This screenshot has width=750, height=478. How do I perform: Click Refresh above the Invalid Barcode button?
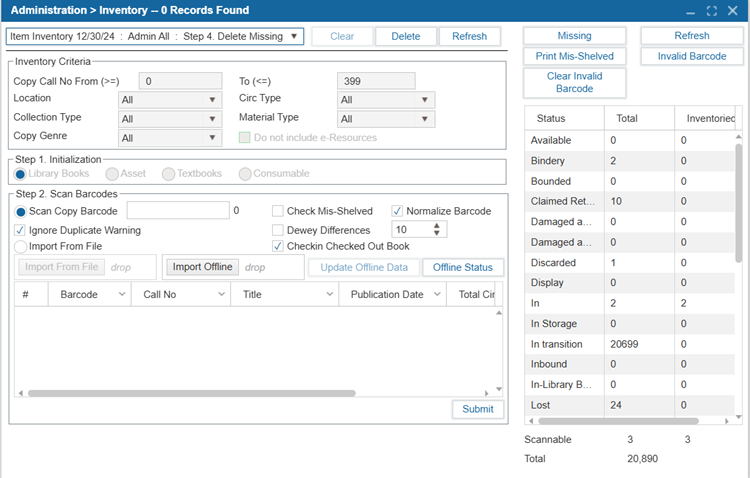tap(692, 36)
